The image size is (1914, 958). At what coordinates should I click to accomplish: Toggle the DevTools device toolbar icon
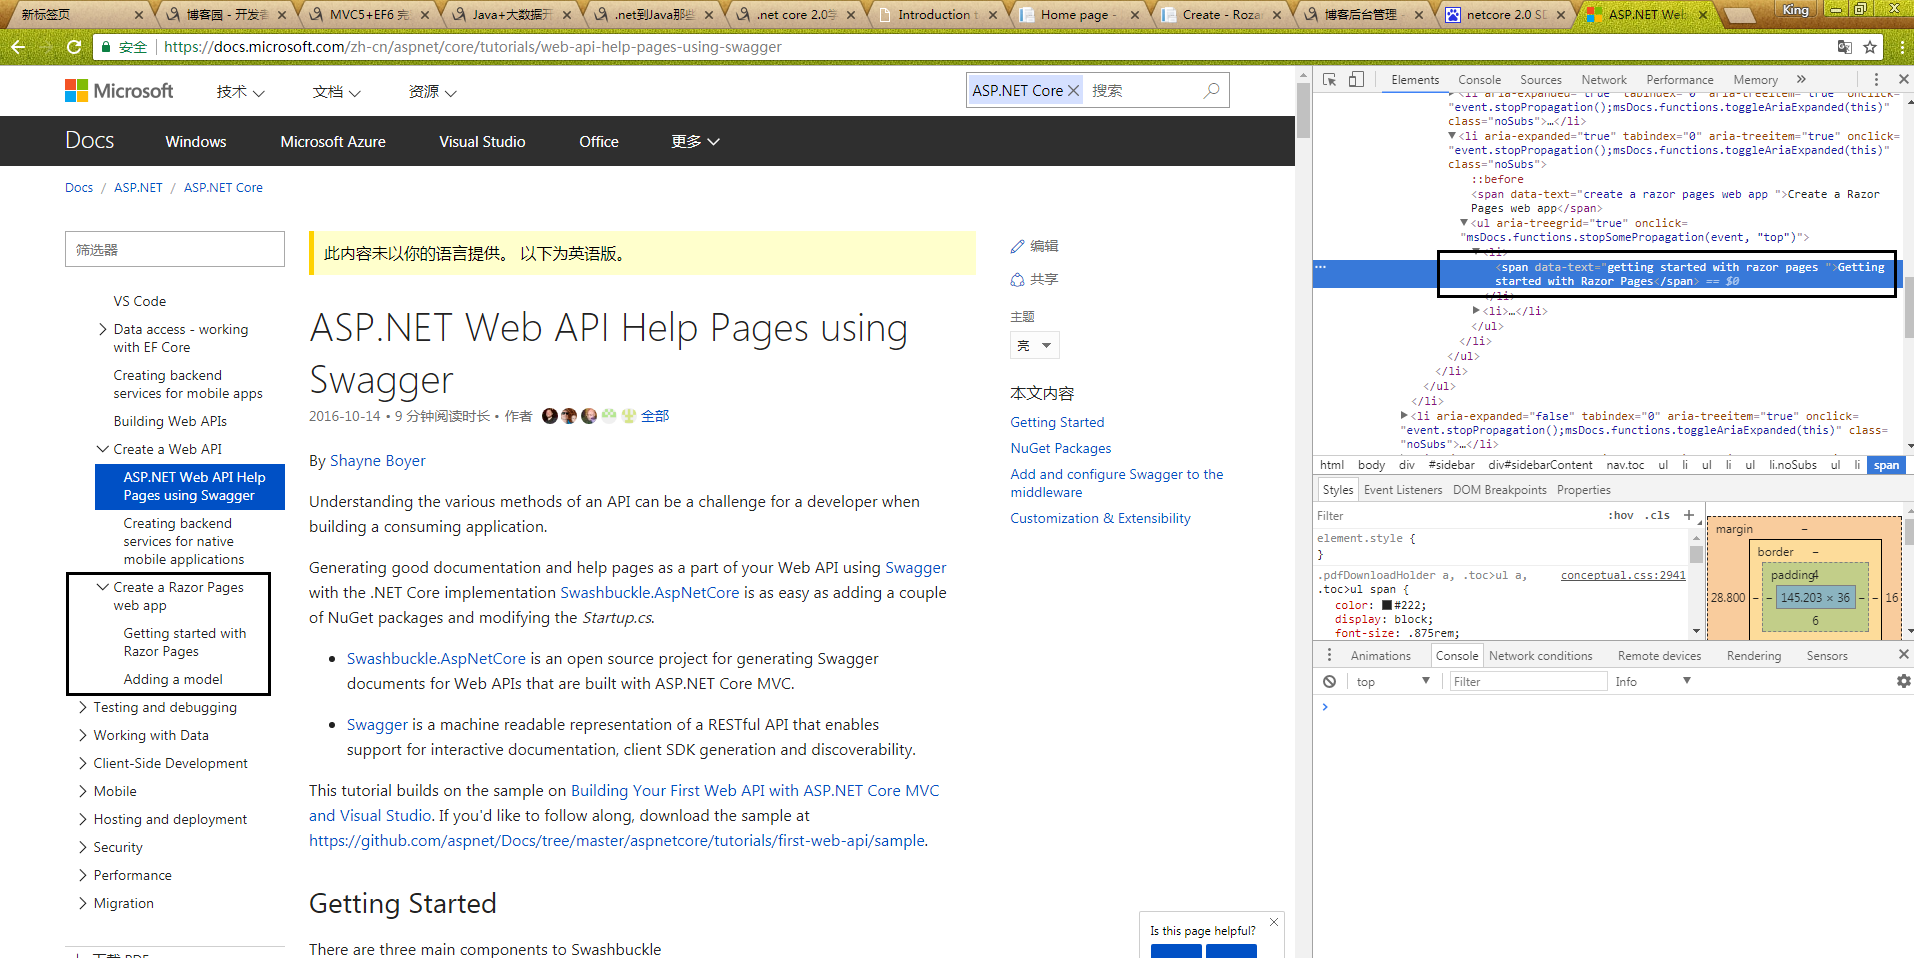(x=1356, y=79)
